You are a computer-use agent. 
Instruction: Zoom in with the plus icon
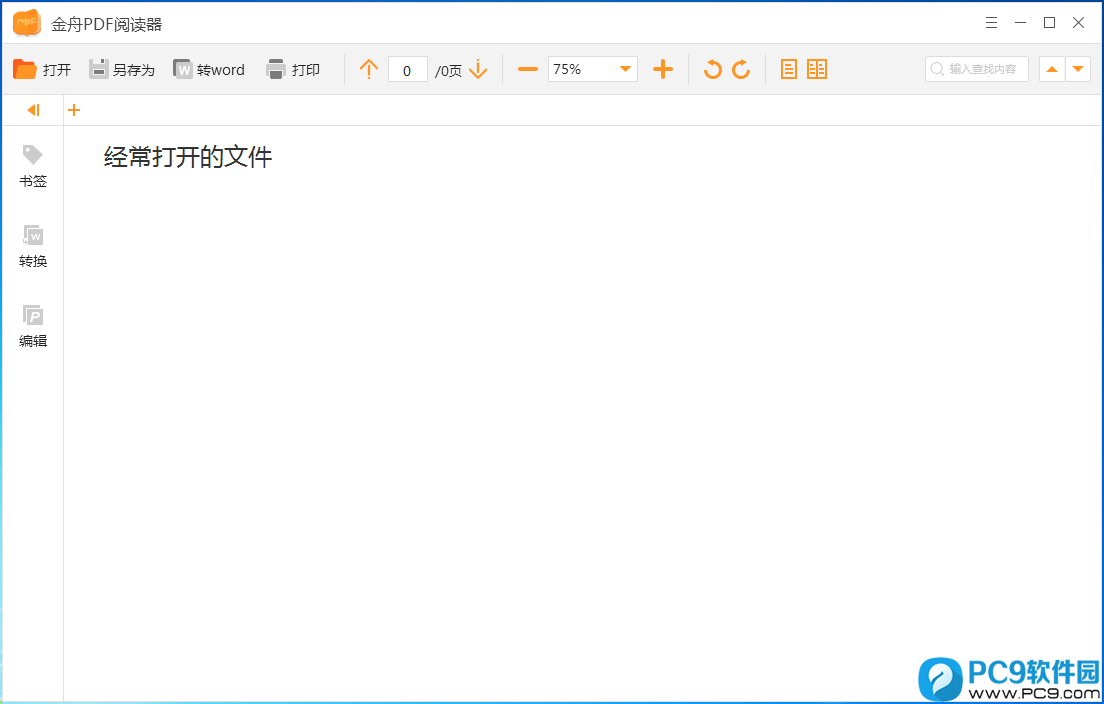tap(663, 69)
